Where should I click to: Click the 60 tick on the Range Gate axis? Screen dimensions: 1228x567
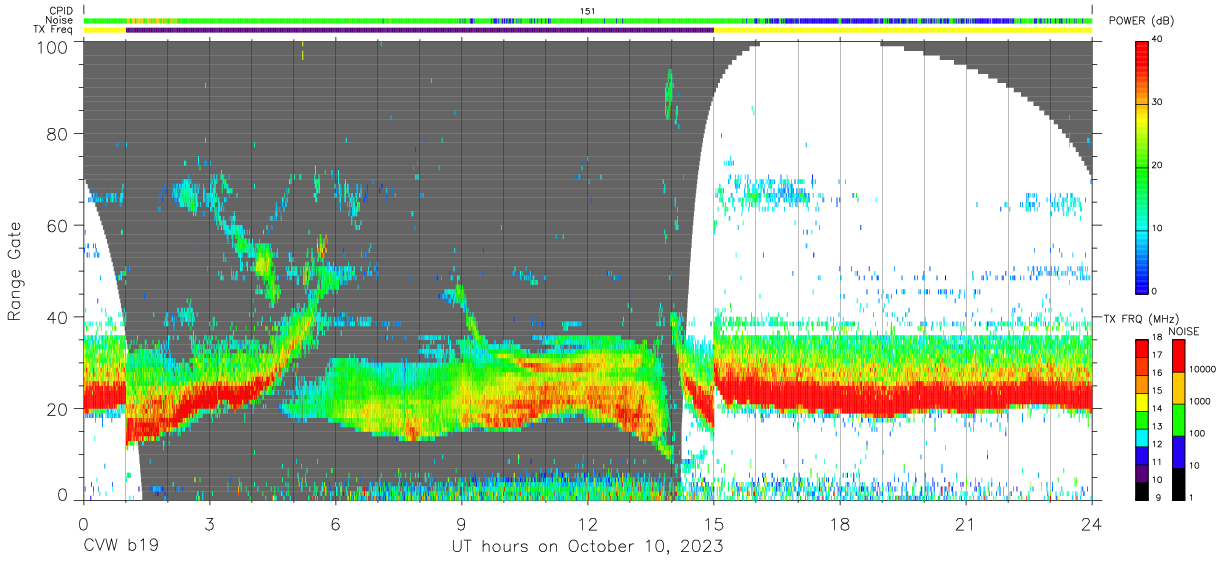[x=58, y=225]
